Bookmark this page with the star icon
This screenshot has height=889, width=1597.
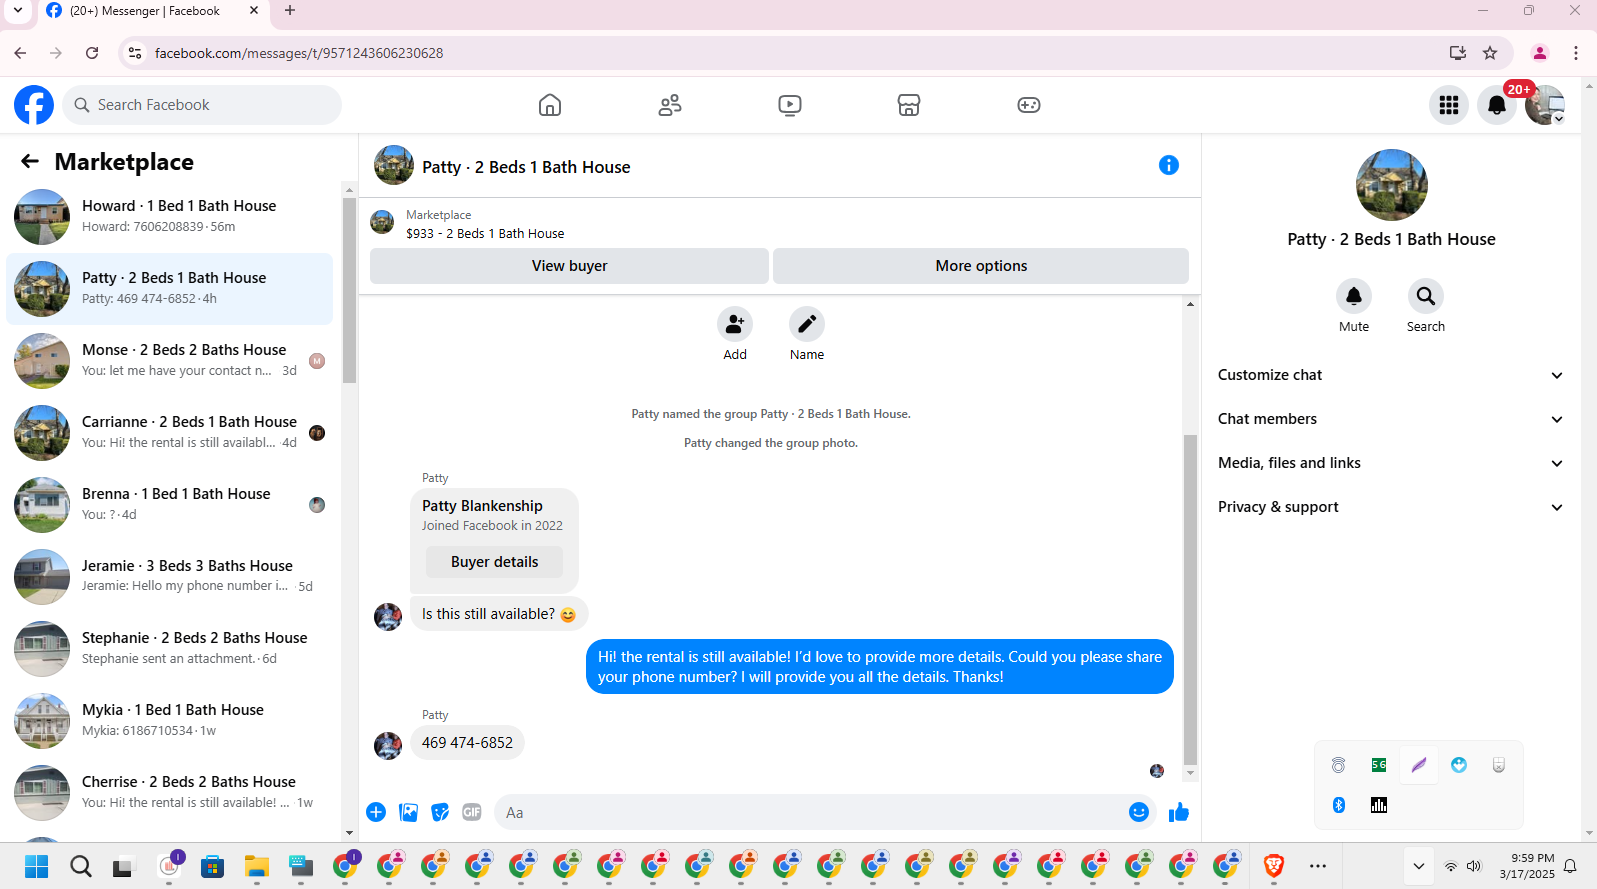(1490, 53)
